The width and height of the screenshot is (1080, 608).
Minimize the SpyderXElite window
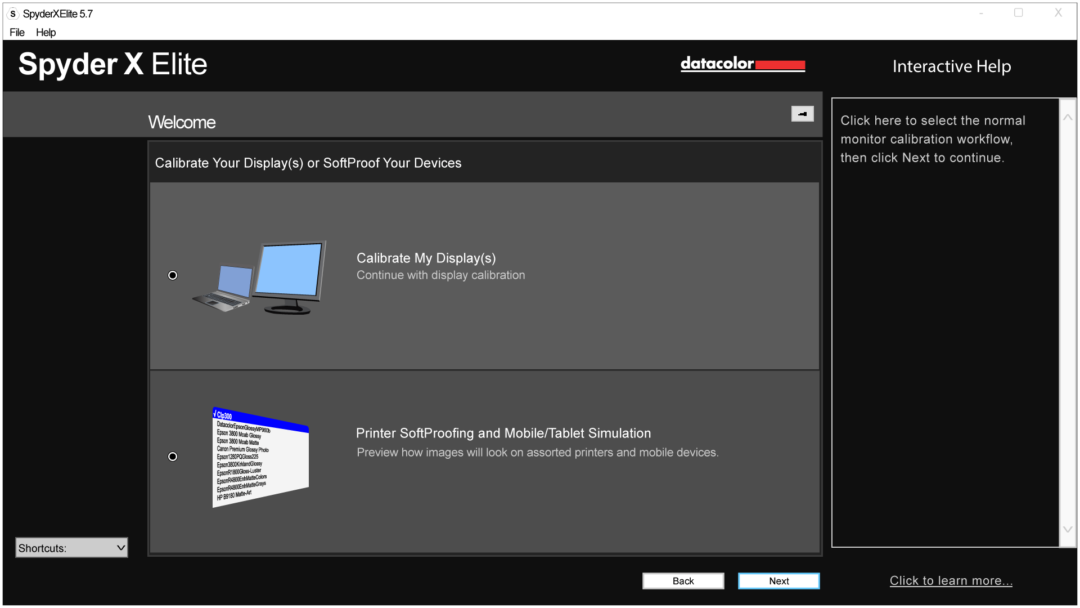tap(981, 13)
